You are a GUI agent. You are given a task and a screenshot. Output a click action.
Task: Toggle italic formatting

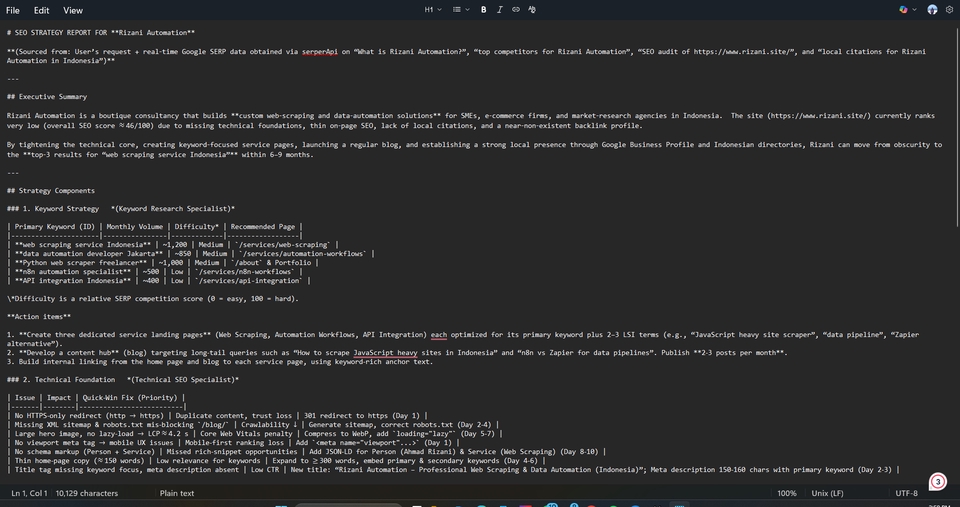click(x=500, y=10)
